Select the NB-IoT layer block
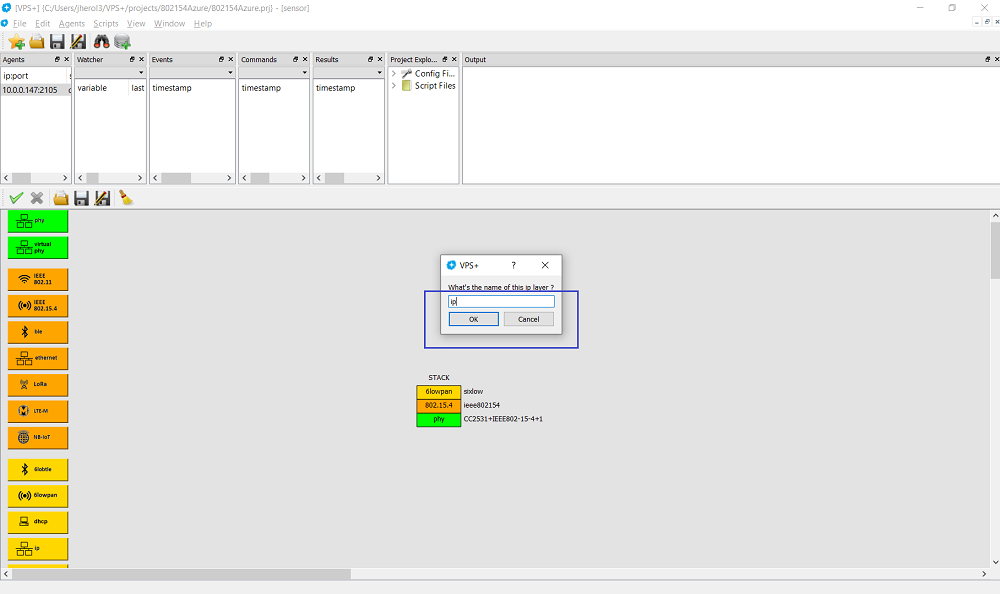This screenshot has width=1000, height=594. pyautogui.click(x=38, y=438)
